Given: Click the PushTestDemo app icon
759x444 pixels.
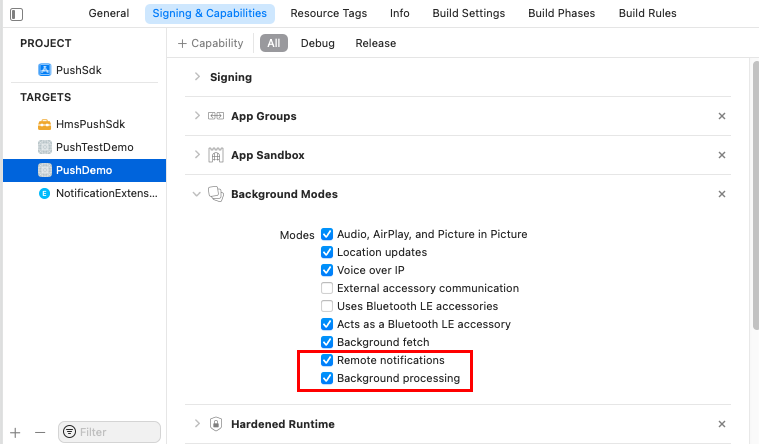Looking at the screenshot, I should (45, 147).
